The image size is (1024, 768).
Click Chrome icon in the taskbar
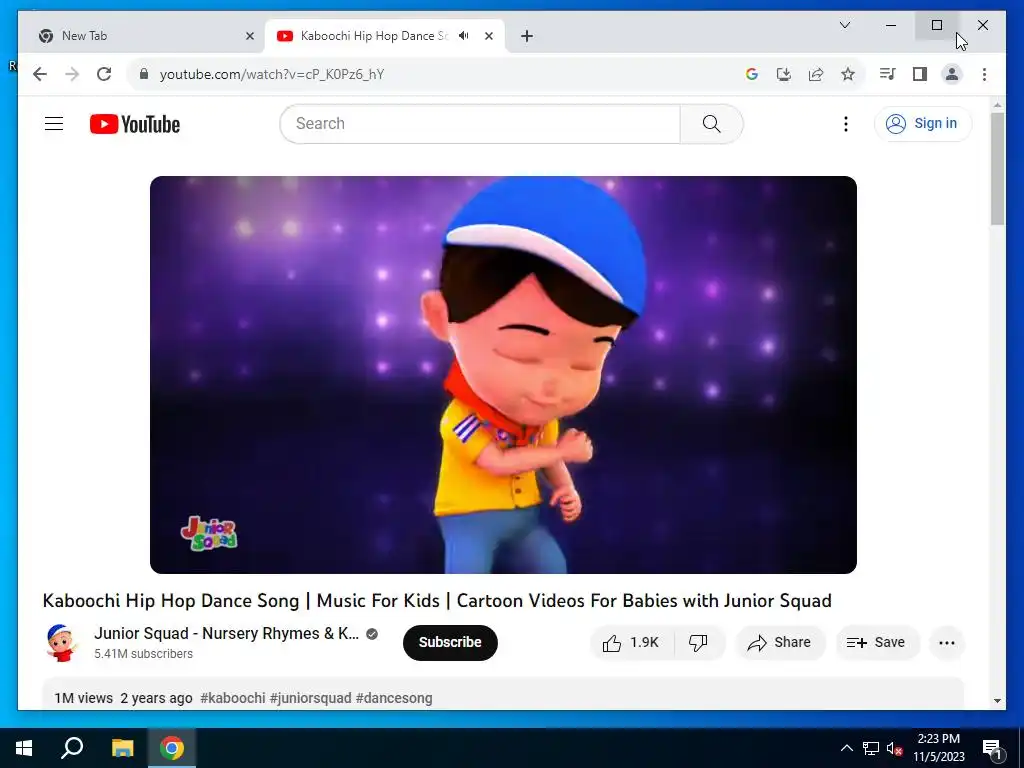click(x=172, y=748)
